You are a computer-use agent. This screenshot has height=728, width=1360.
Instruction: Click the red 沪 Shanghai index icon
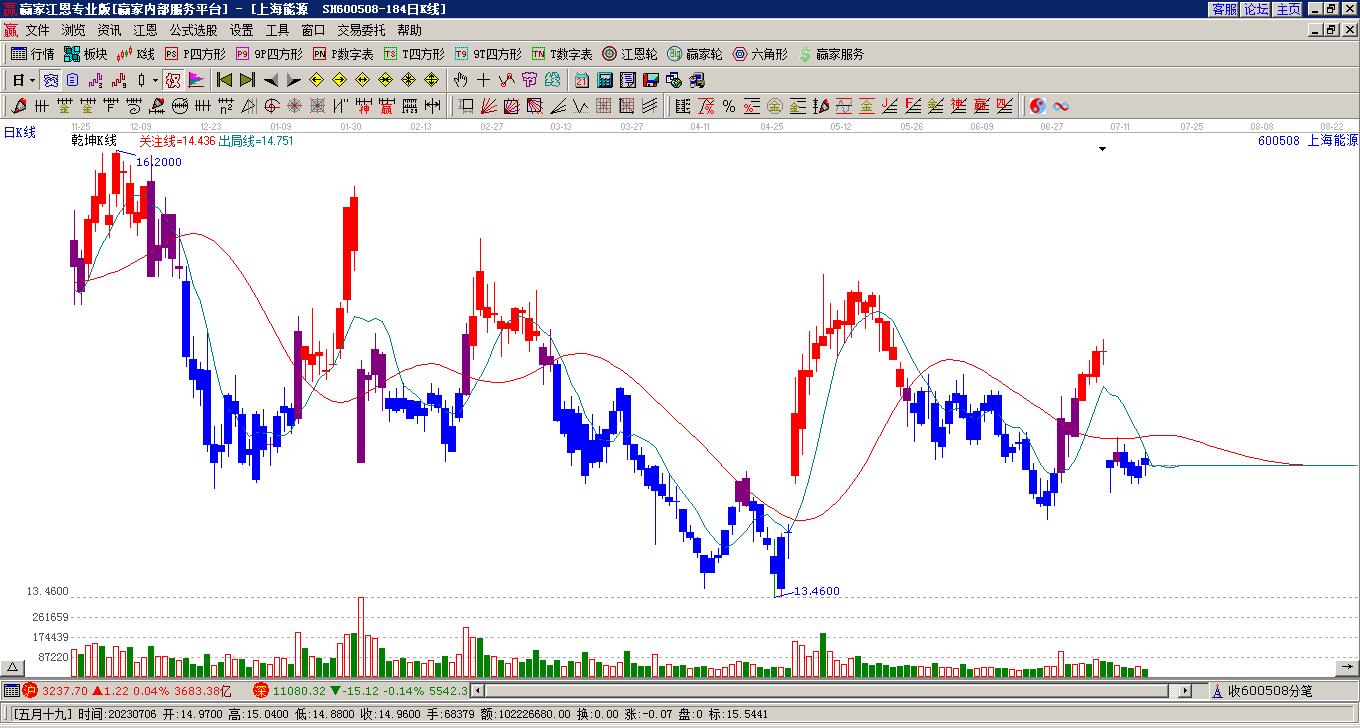[x=30, y=690]
